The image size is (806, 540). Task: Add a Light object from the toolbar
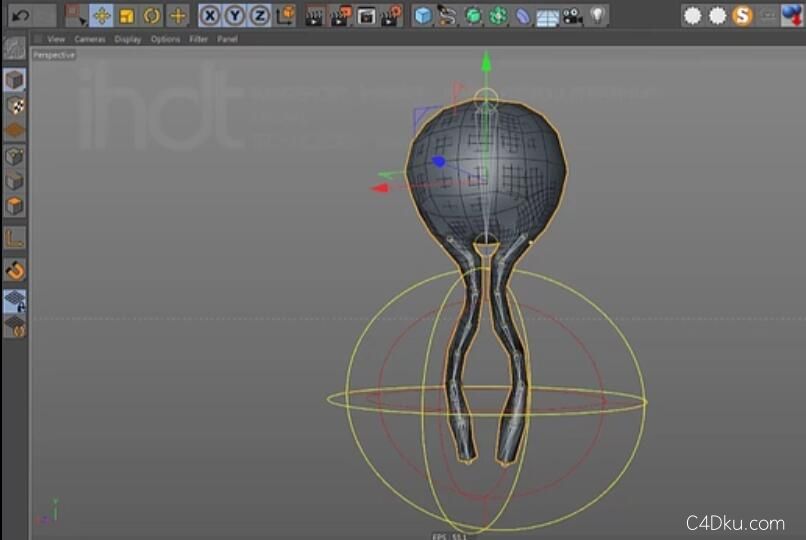click(x=597, y=15)
